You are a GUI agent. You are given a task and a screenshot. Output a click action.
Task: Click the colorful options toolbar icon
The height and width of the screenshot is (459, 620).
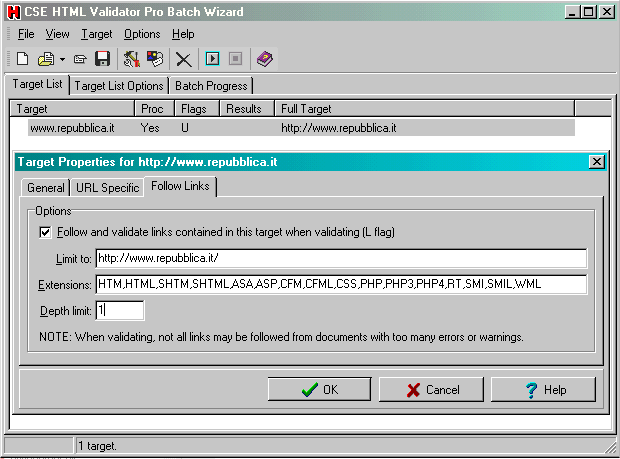(154, 59)
